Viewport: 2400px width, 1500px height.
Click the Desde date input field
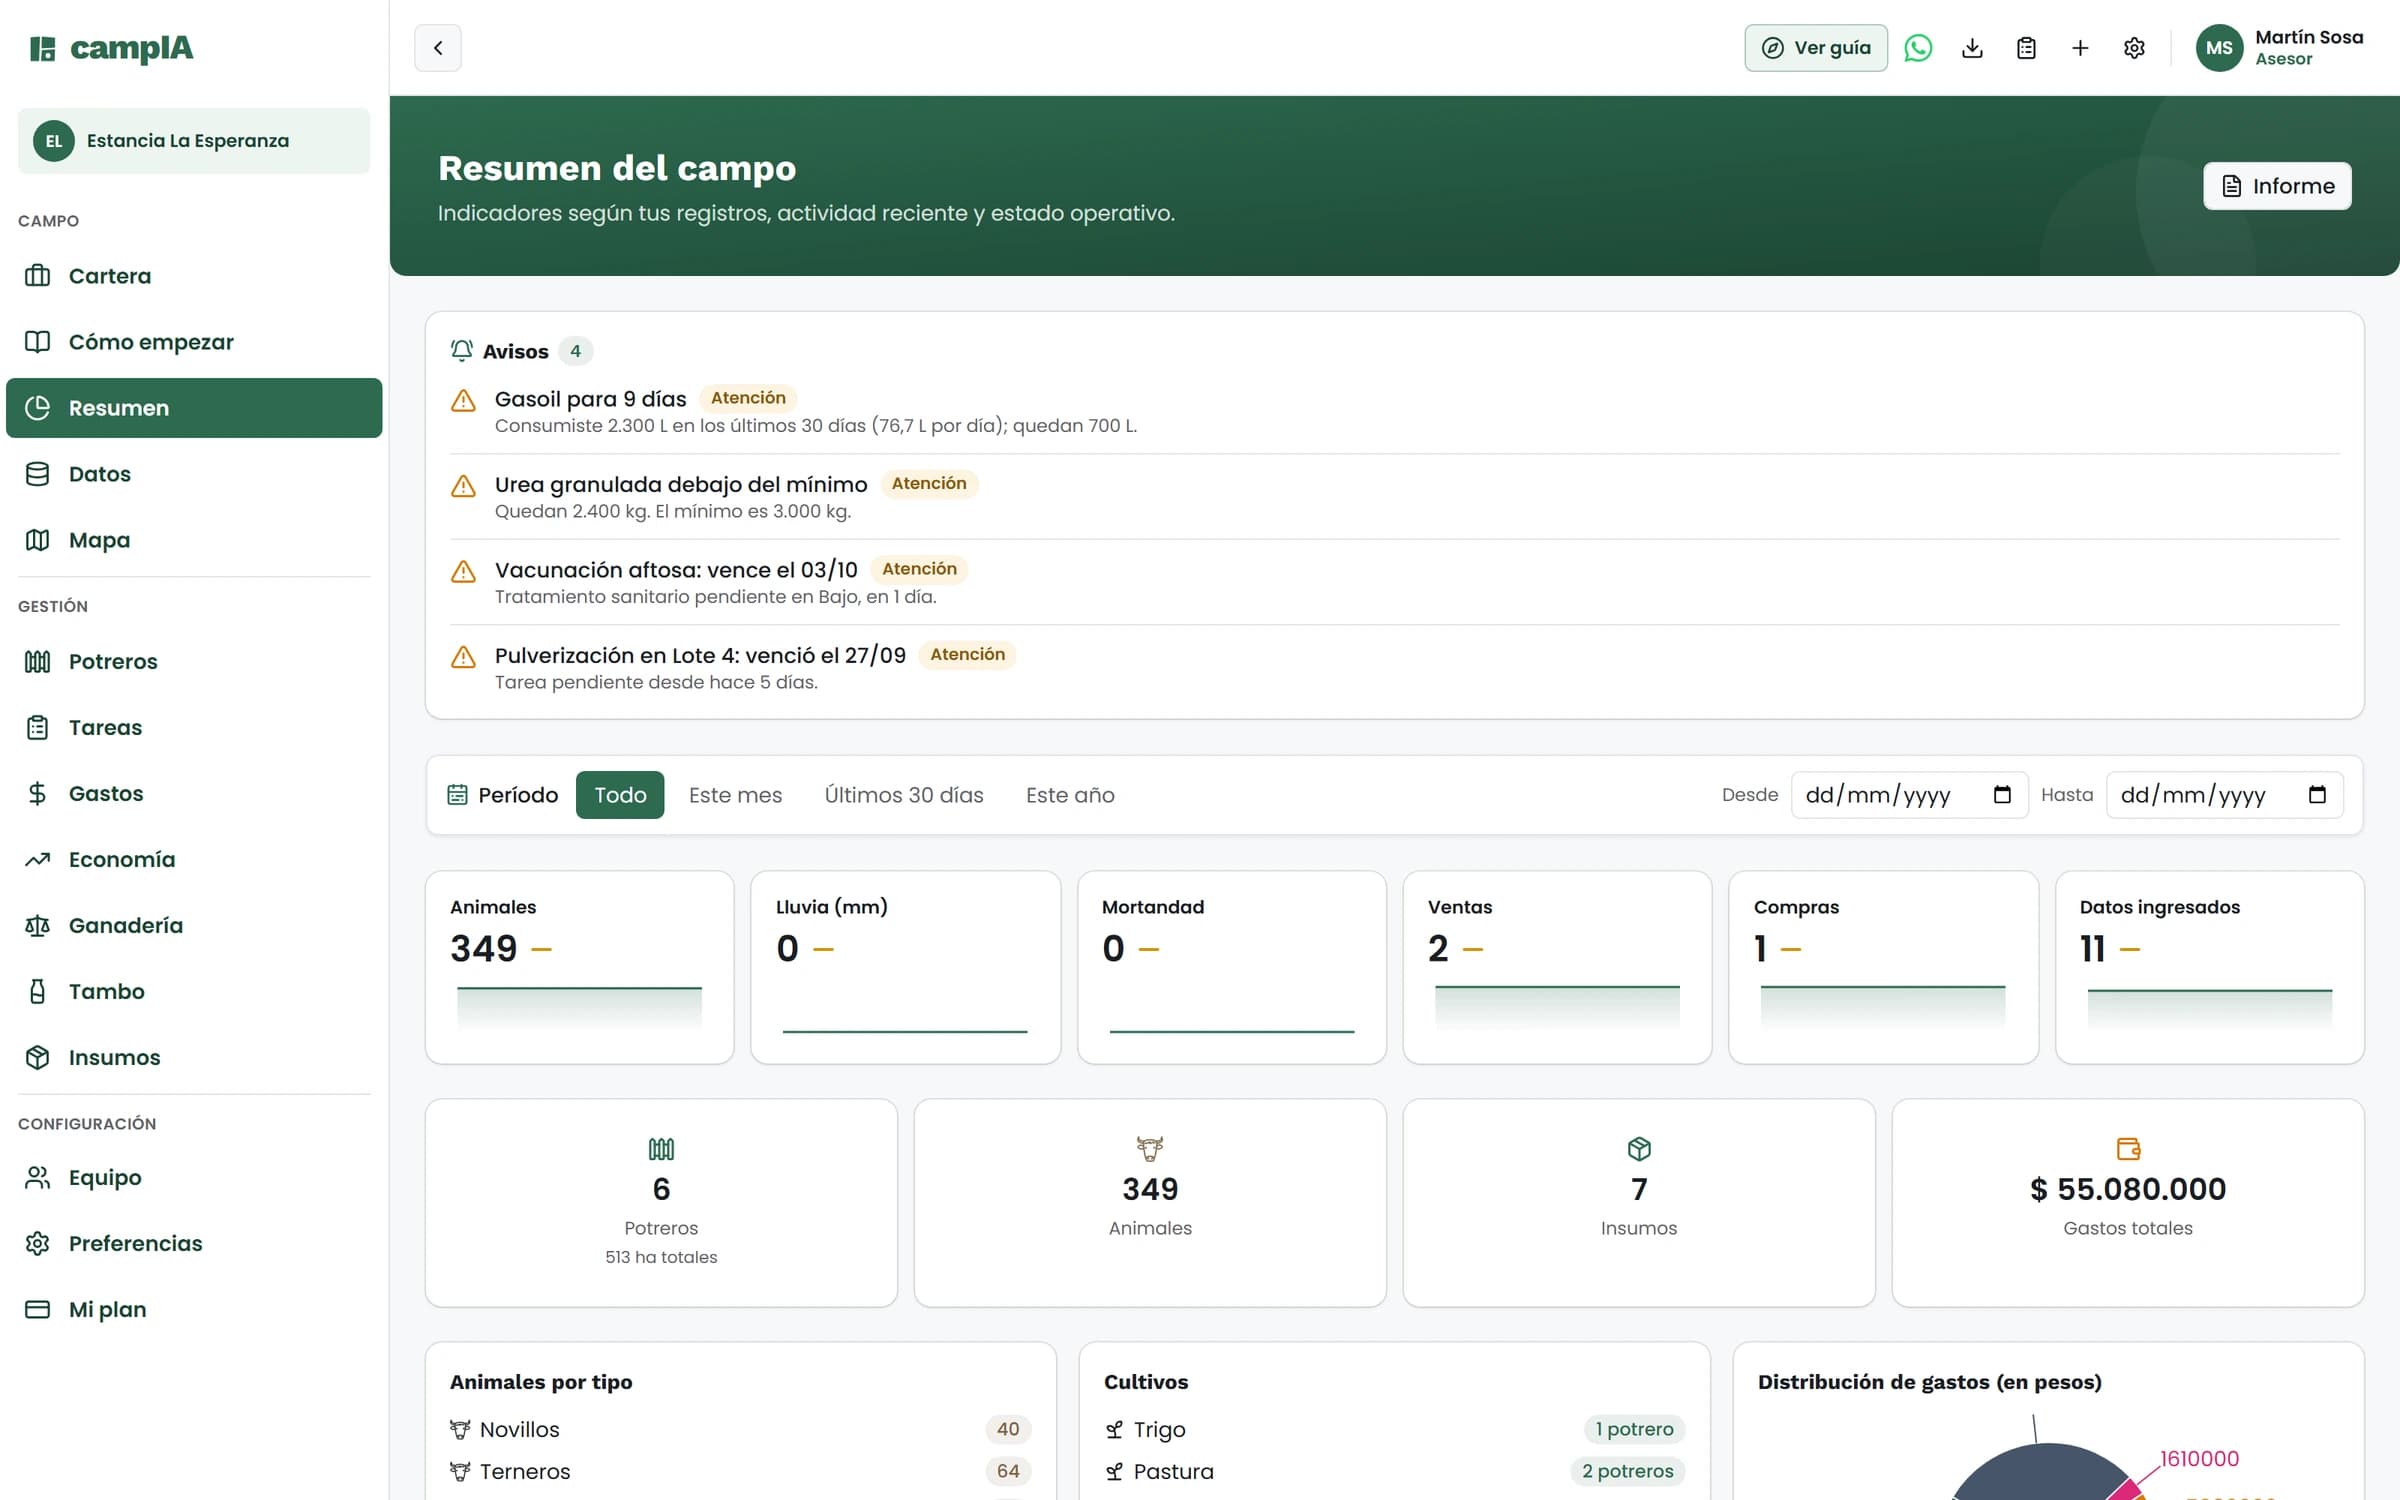1909,795
